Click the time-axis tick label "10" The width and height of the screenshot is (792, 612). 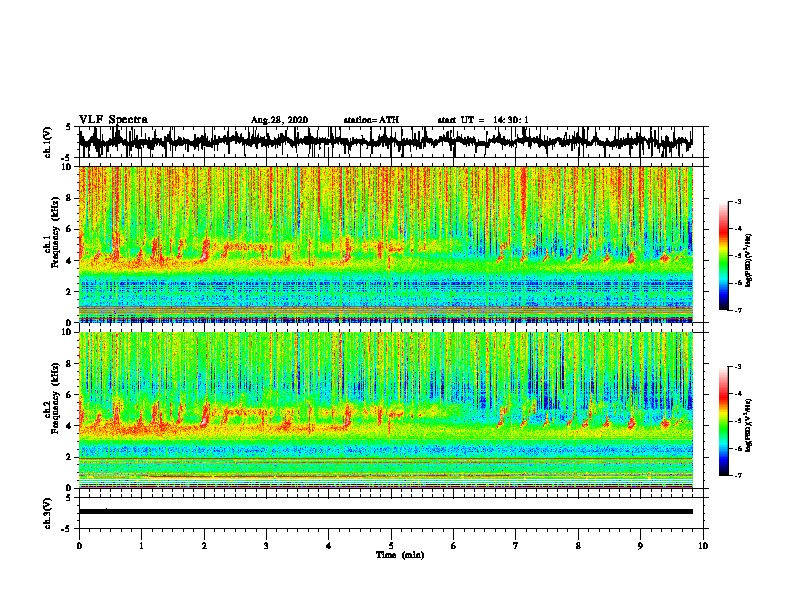coord(703,546)
